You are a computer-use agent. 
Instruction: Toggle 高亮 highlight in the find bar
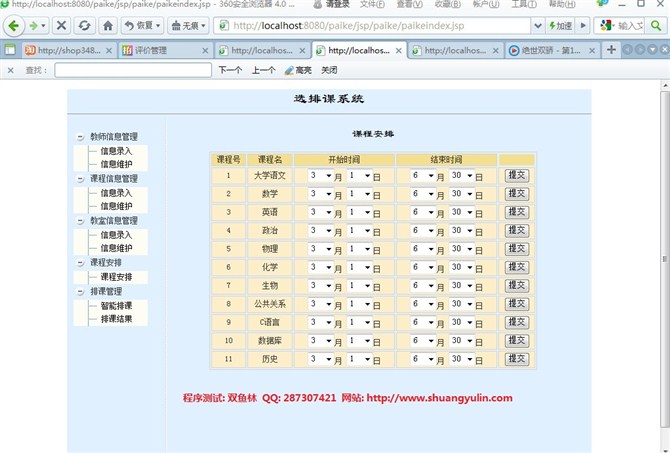[298, 70]
